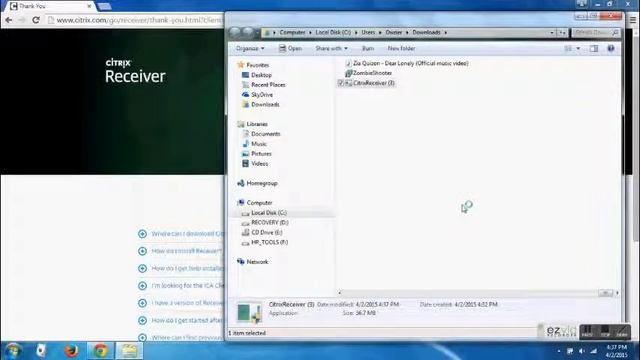Click Downloads in the address breadcrumb
This screenshot has width=640, height=360.
426,32
